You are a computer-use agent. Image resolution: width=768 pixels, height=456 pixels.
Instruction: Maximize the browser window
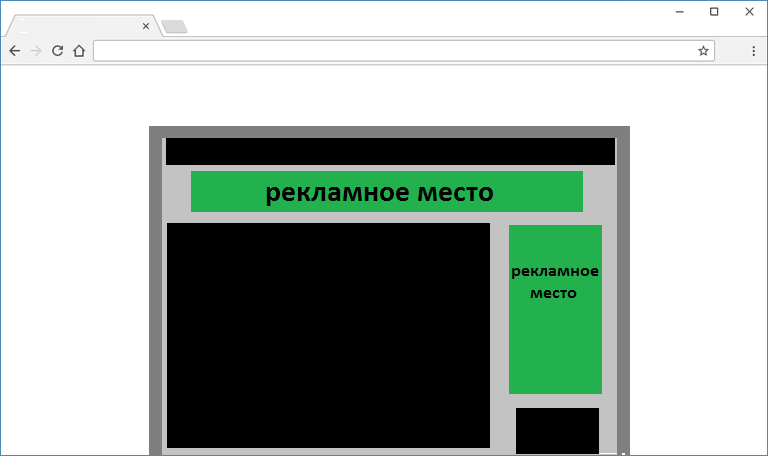click(714, 11)
